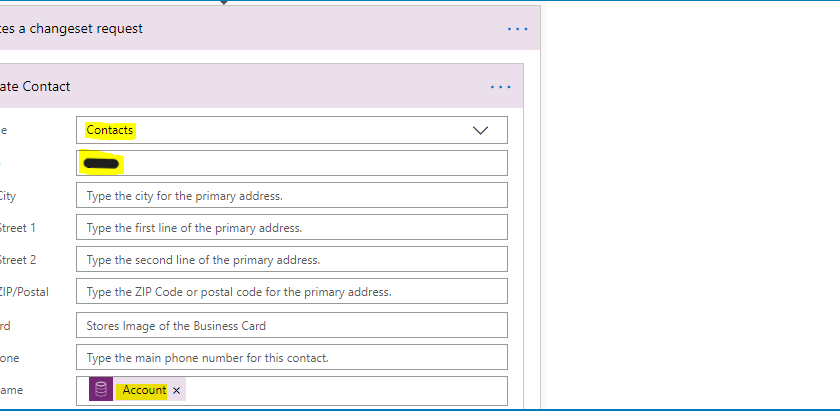
Task: Click the field with blacked-out value
Action: click(291, 163)
